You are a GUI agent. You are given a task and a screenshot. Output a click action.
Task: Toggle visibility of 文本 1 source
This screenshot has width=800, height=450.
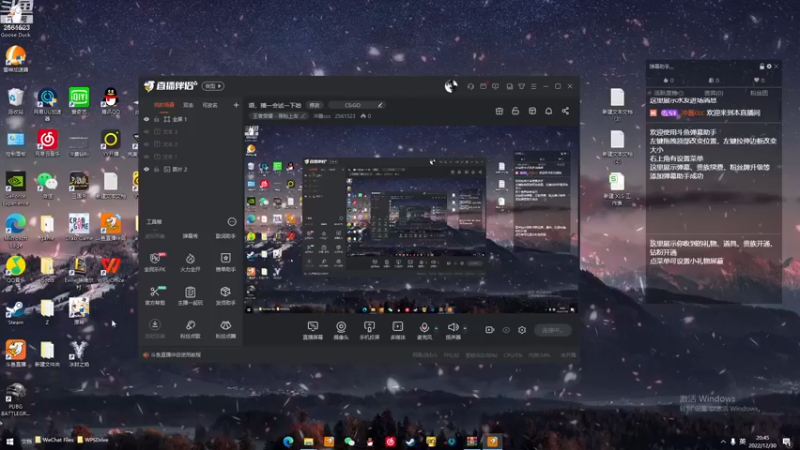(146, 157)
